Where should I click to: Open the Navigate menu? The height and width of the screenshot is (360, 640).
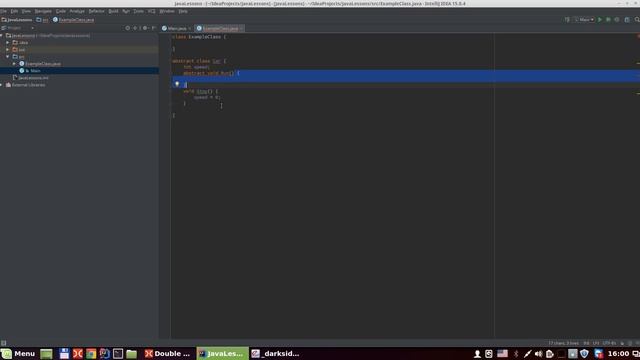pyautogui.click(x=43, y=11)
